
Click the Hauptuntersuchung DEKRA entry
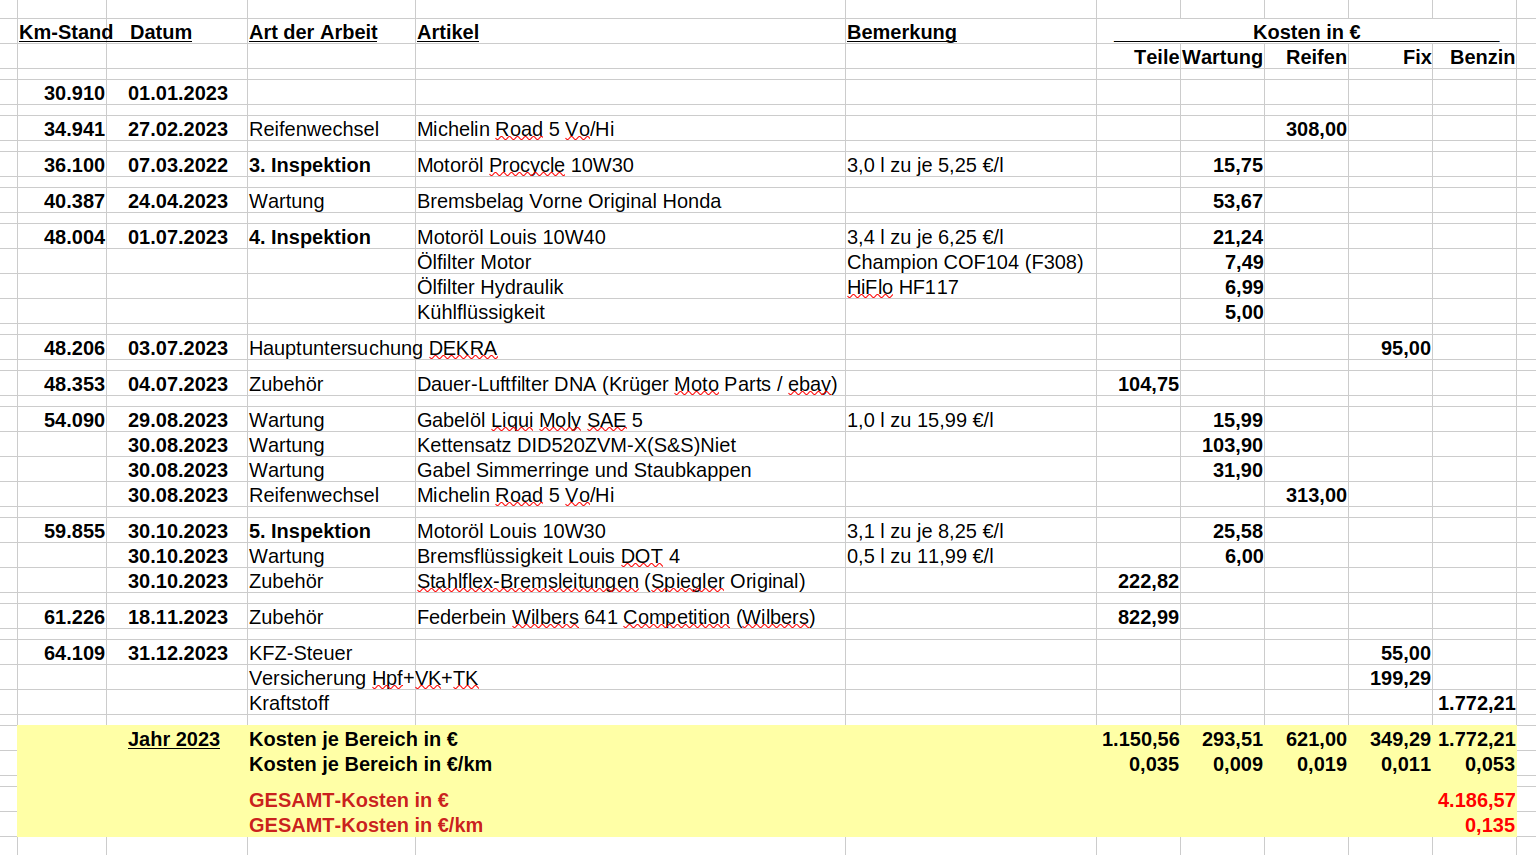[x=372, y=348]
